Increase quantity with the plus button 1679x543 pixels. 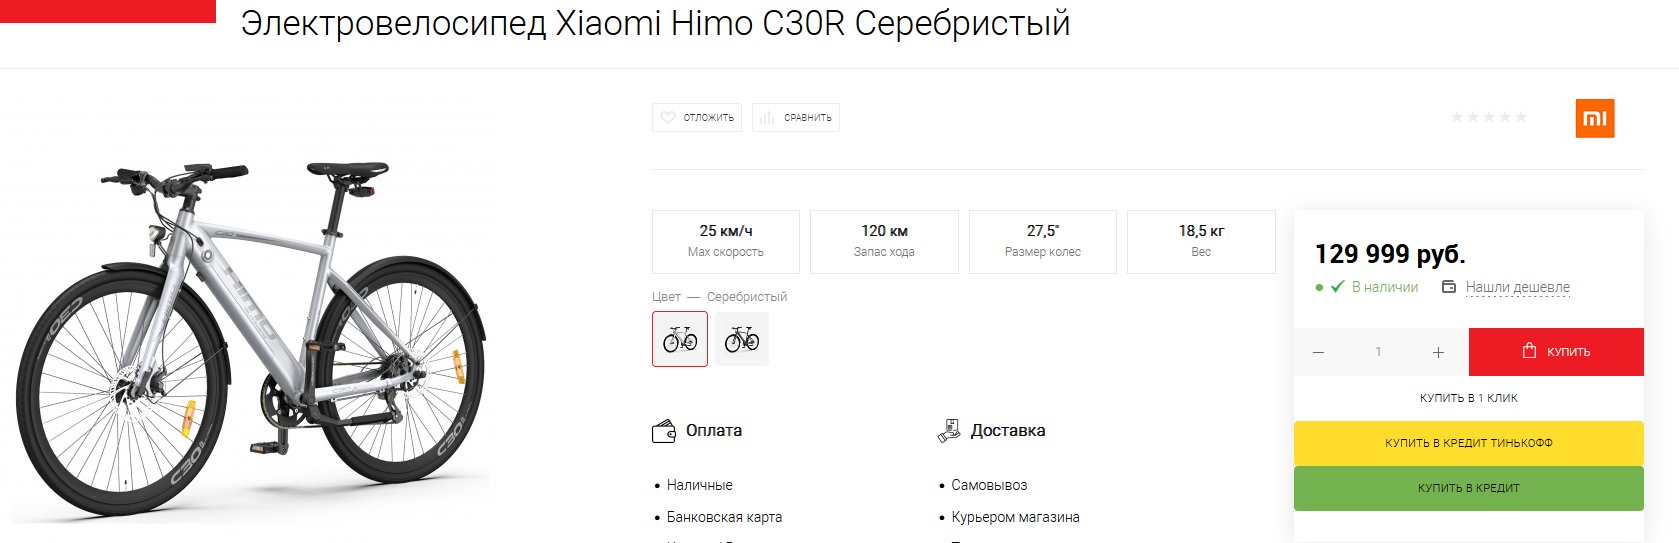coord(1438,352)
